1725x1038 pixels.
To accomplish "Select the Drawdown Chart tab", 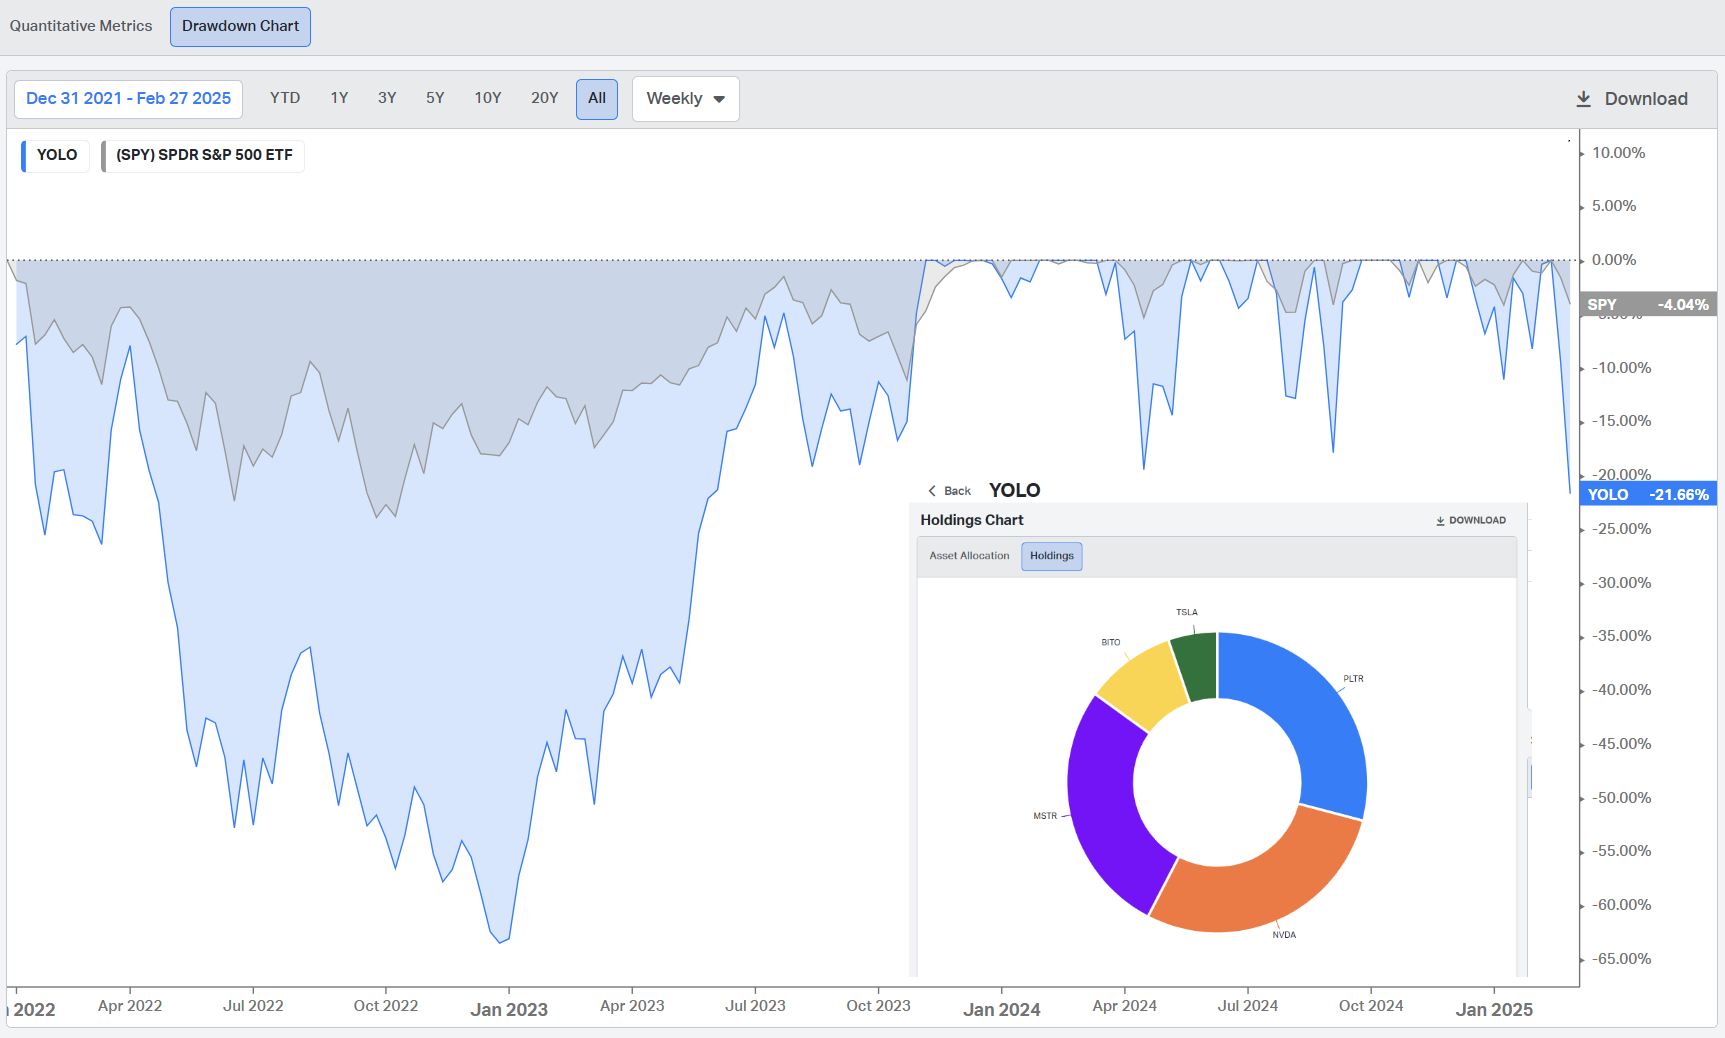I will 240,26.
